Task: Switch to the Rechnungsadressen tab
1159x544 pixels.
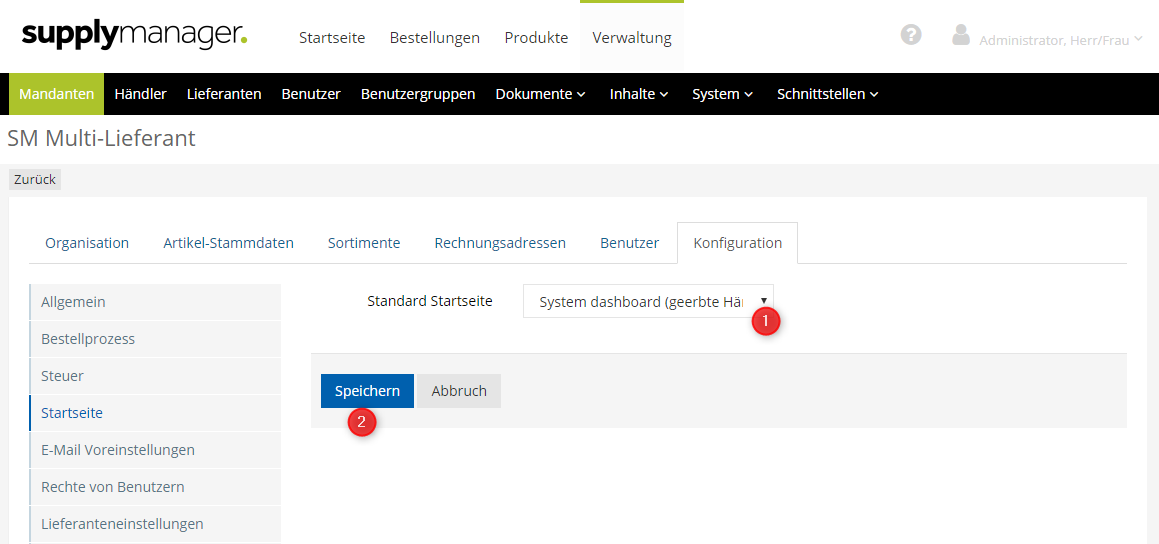Action: [x=500, y=243]
